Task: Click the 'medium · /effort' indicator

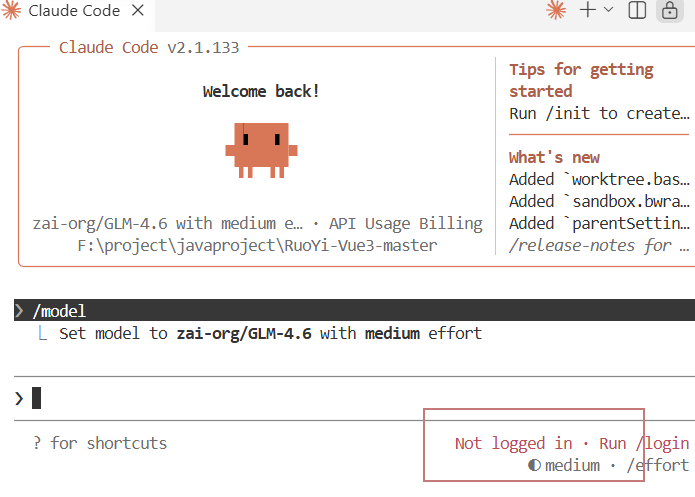Action: pyautogui.click(x=608, y=466)
